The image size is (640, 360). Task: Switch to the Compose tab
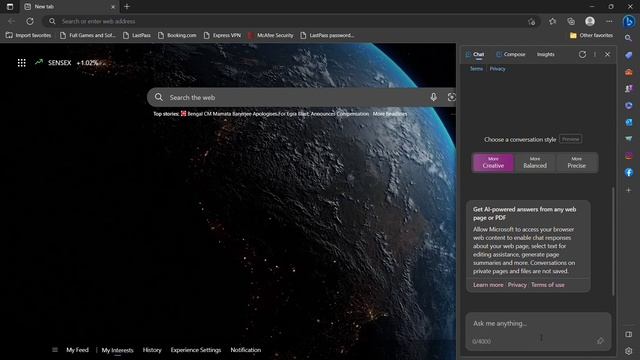point(510,54)
